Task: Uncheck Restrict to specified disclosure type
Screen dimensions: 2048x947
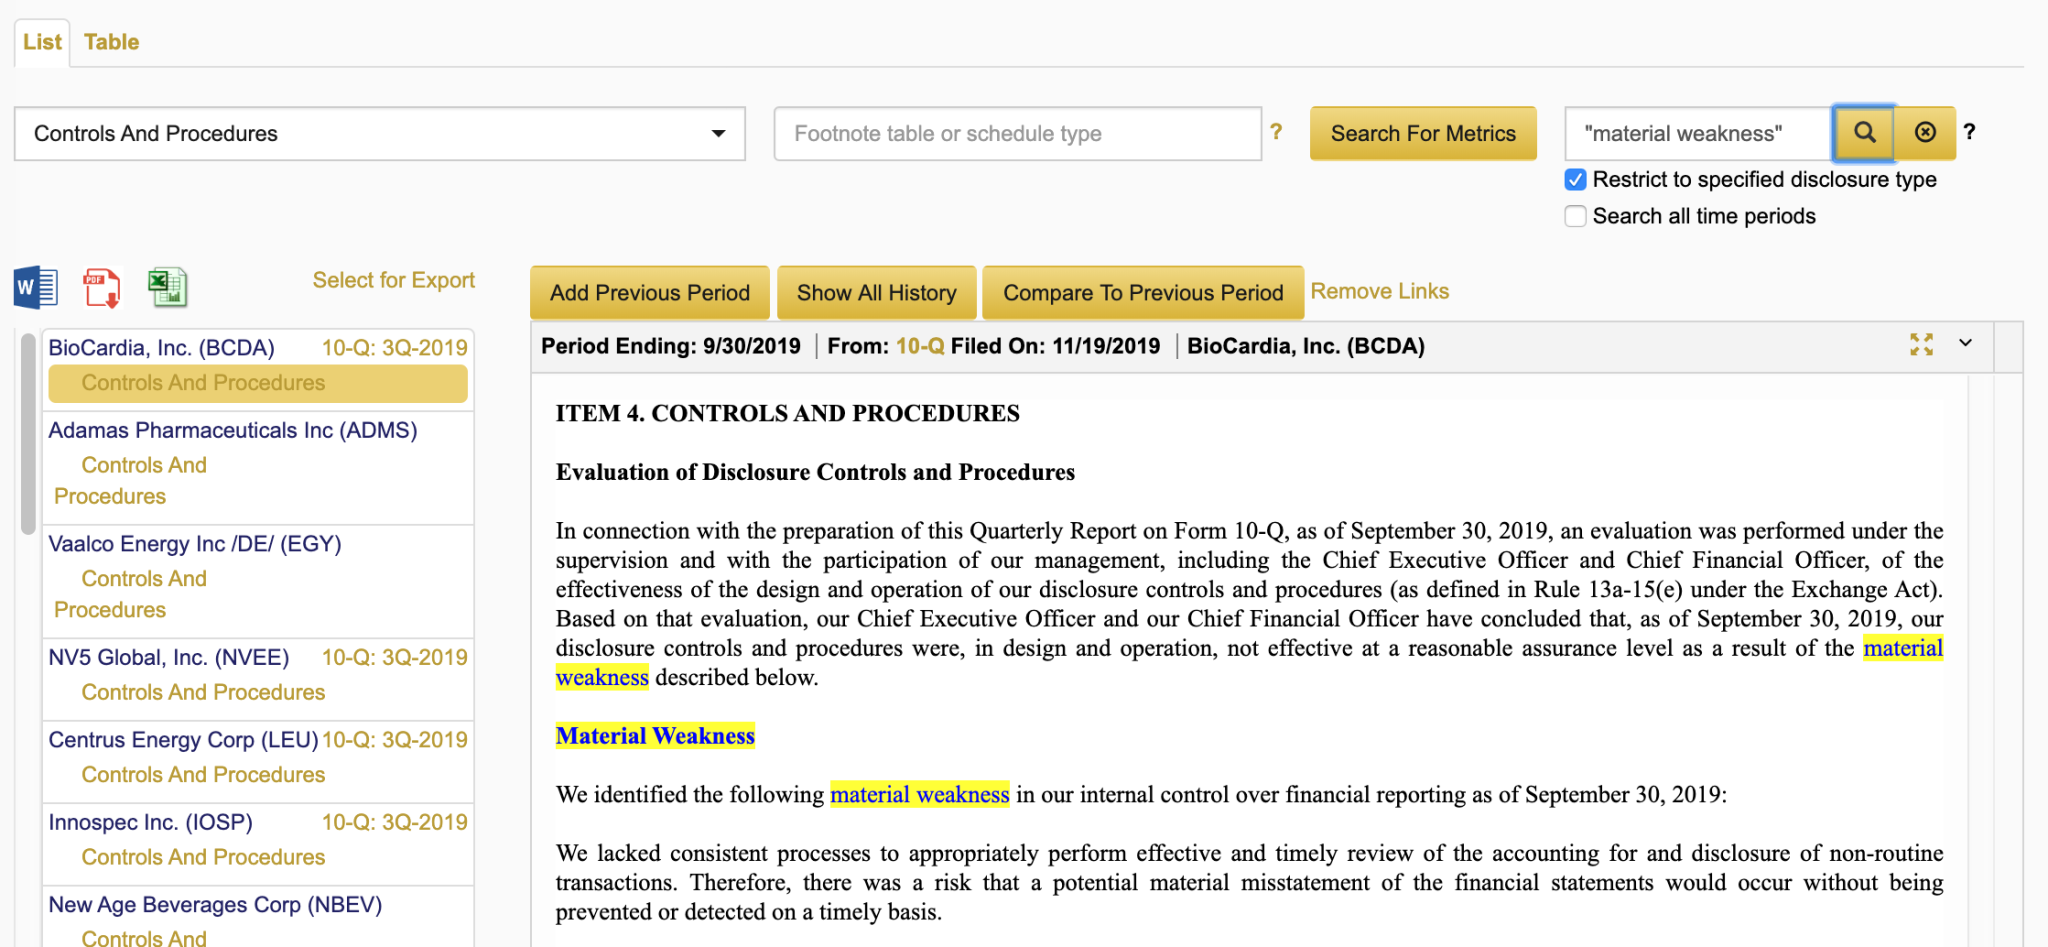Action: coord(1576,180)
